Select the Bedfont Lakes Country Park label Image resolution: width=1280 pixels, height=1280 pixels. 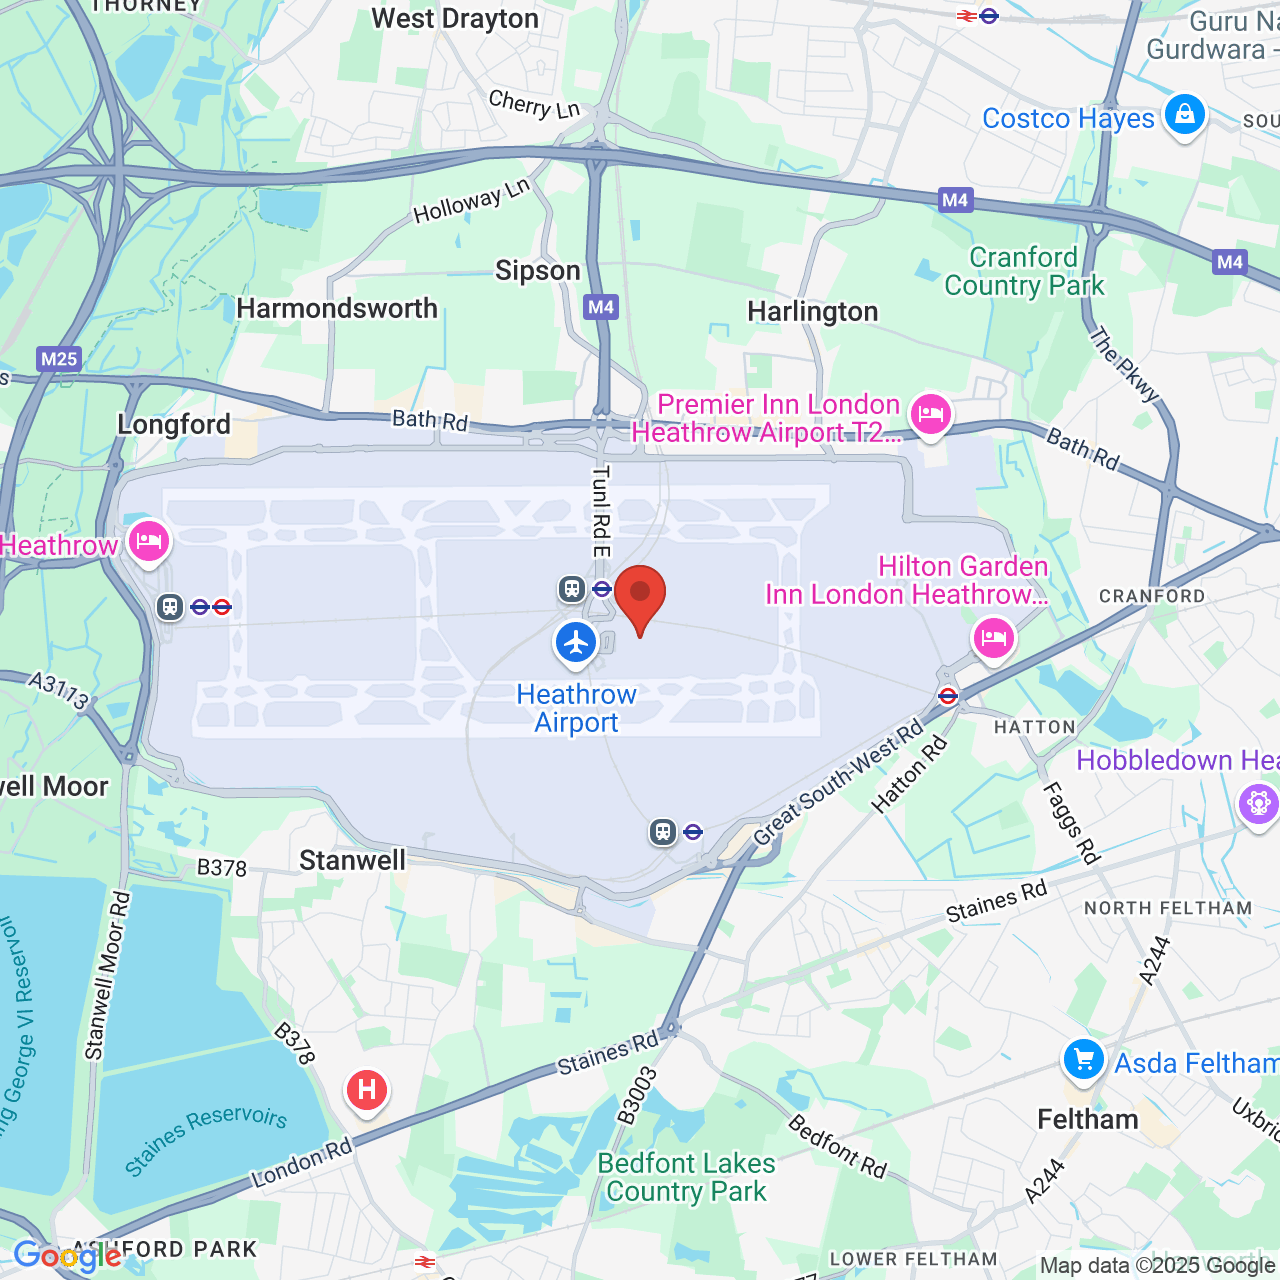(x=686, y=1177)
